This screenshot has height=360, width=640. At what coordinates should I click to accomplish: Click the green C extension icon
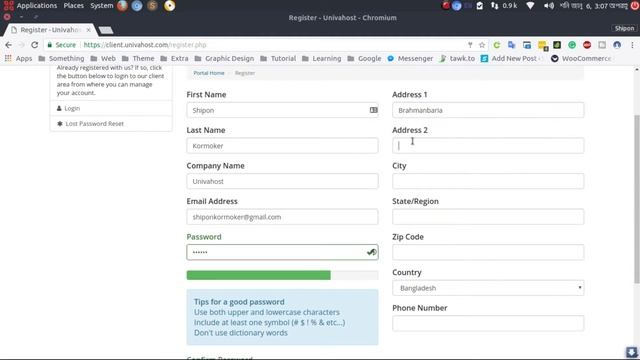[497, 45]
